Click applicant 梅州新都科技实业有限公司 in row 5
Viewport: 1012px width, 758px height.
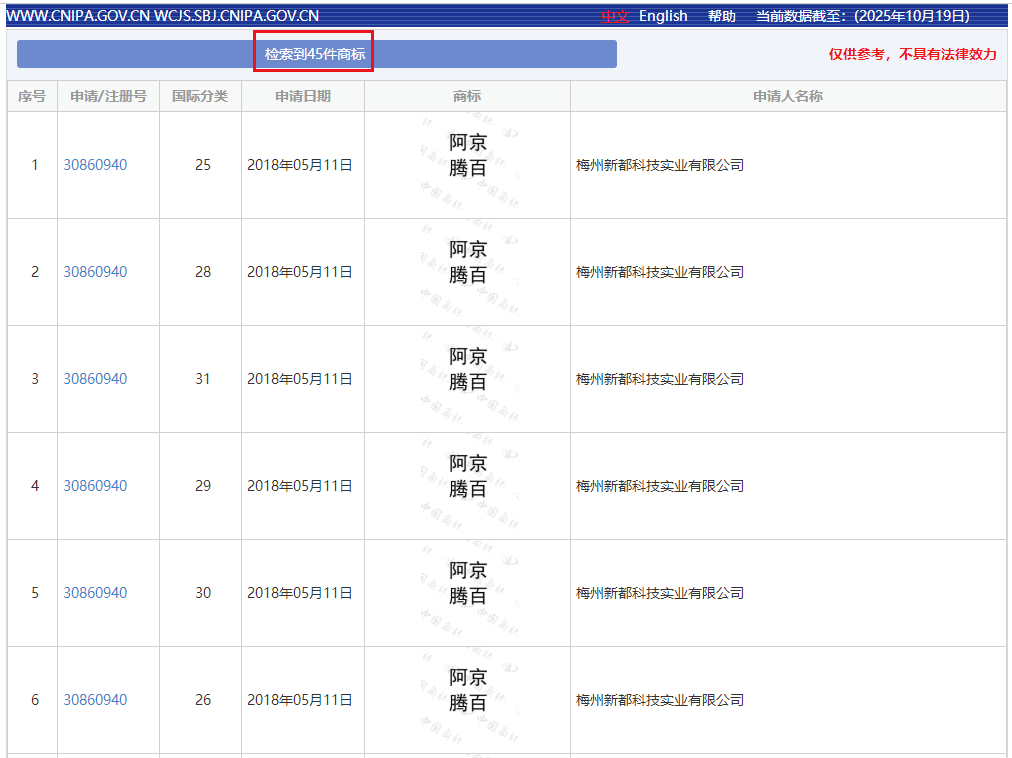(660, 593)
